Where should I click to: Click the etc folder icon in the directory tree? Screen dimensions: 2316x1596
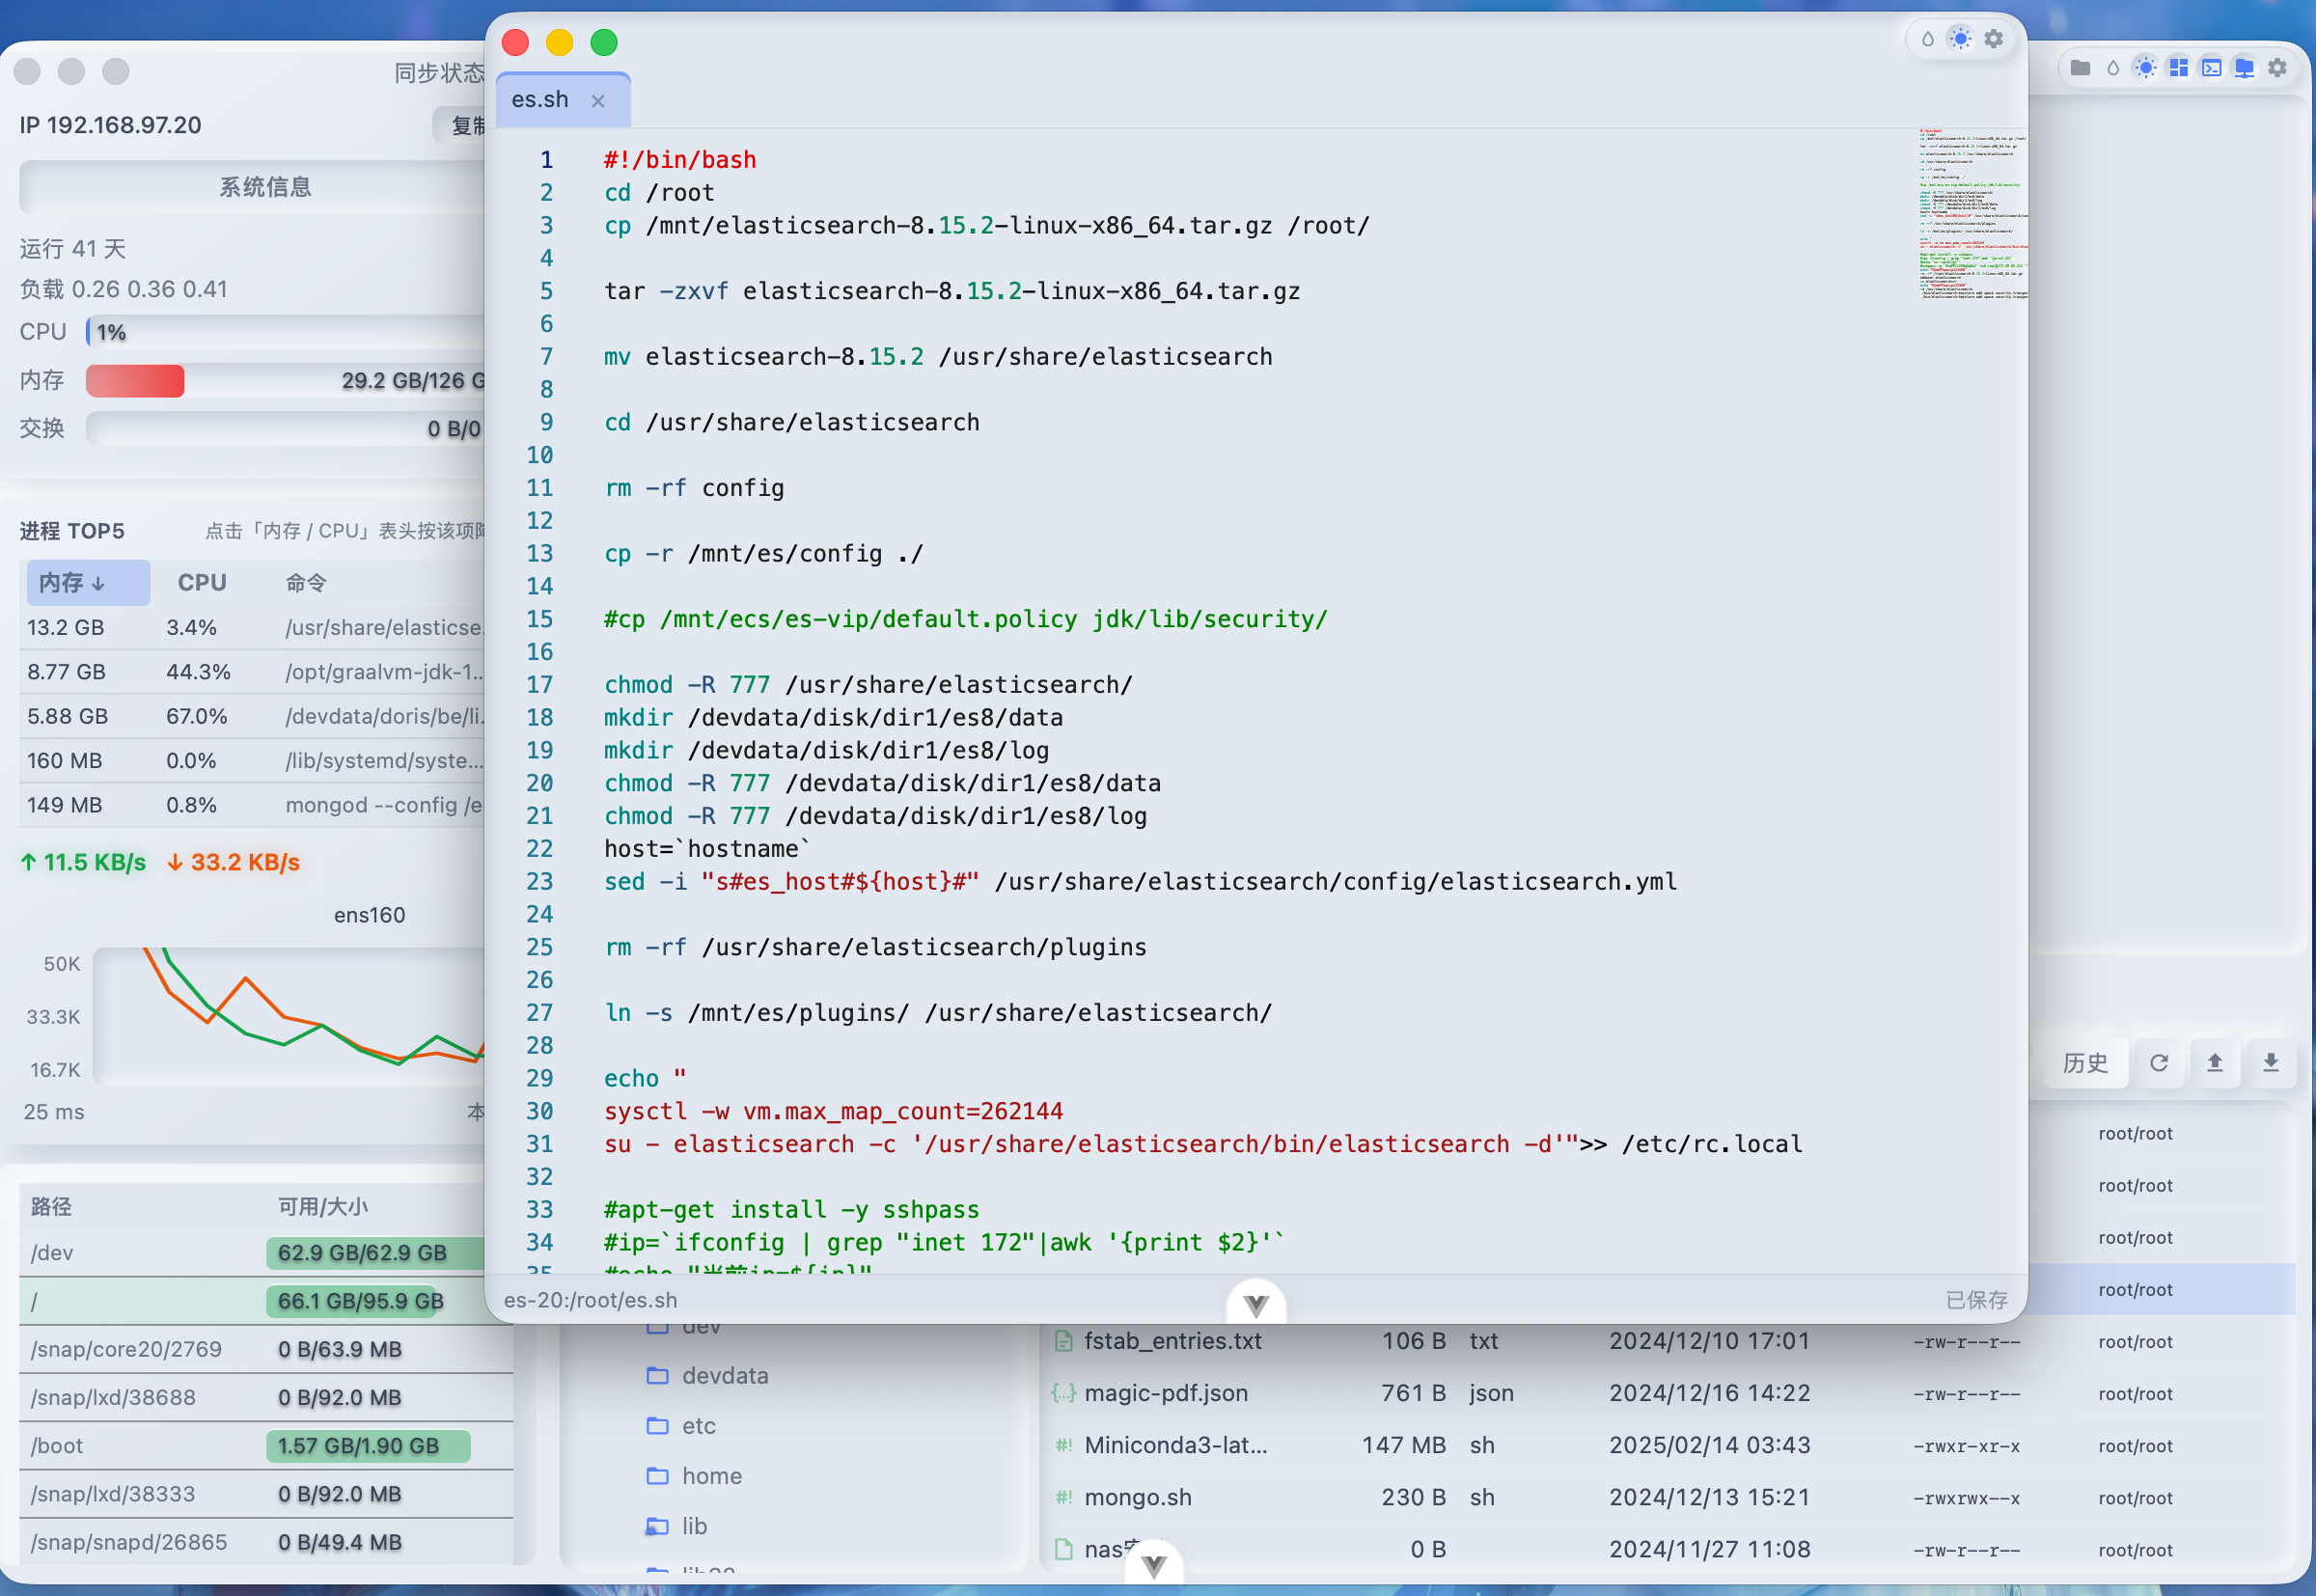point(657,1426)
